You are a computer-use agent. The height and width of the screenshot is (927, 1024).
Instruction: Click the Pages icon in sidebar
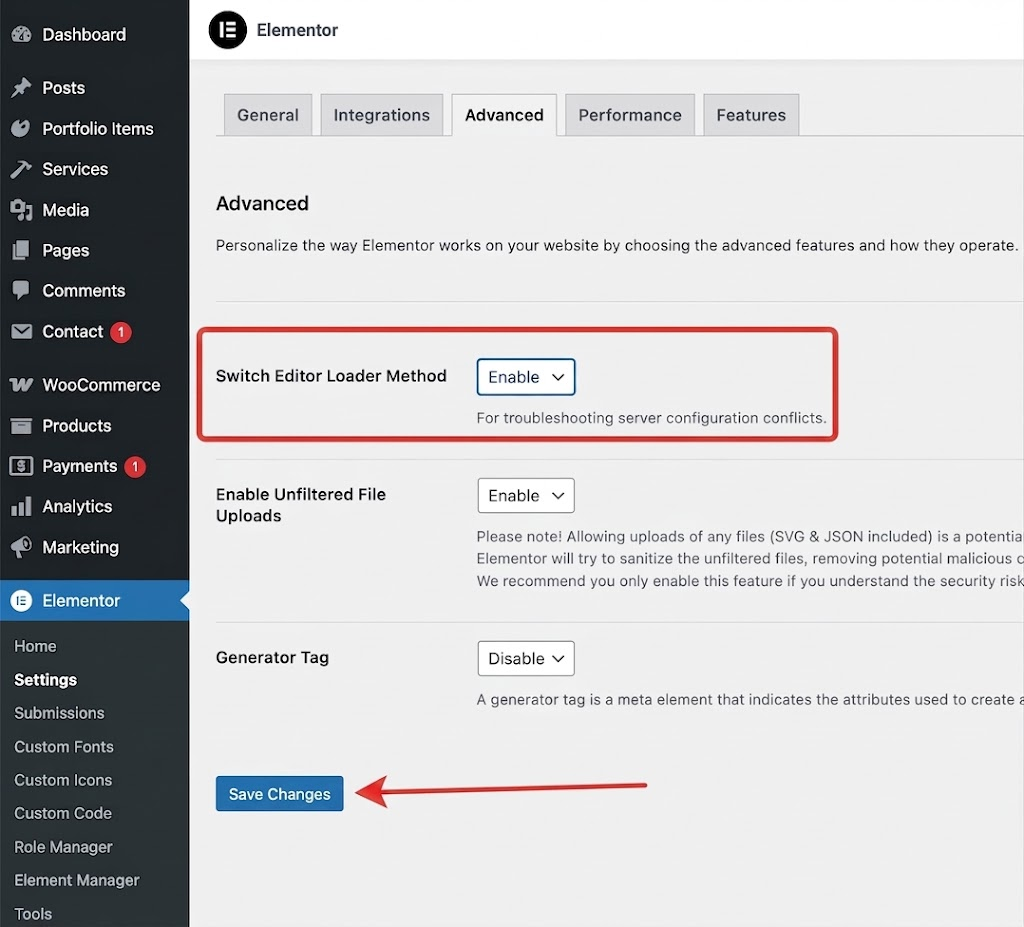pos(21,250)
